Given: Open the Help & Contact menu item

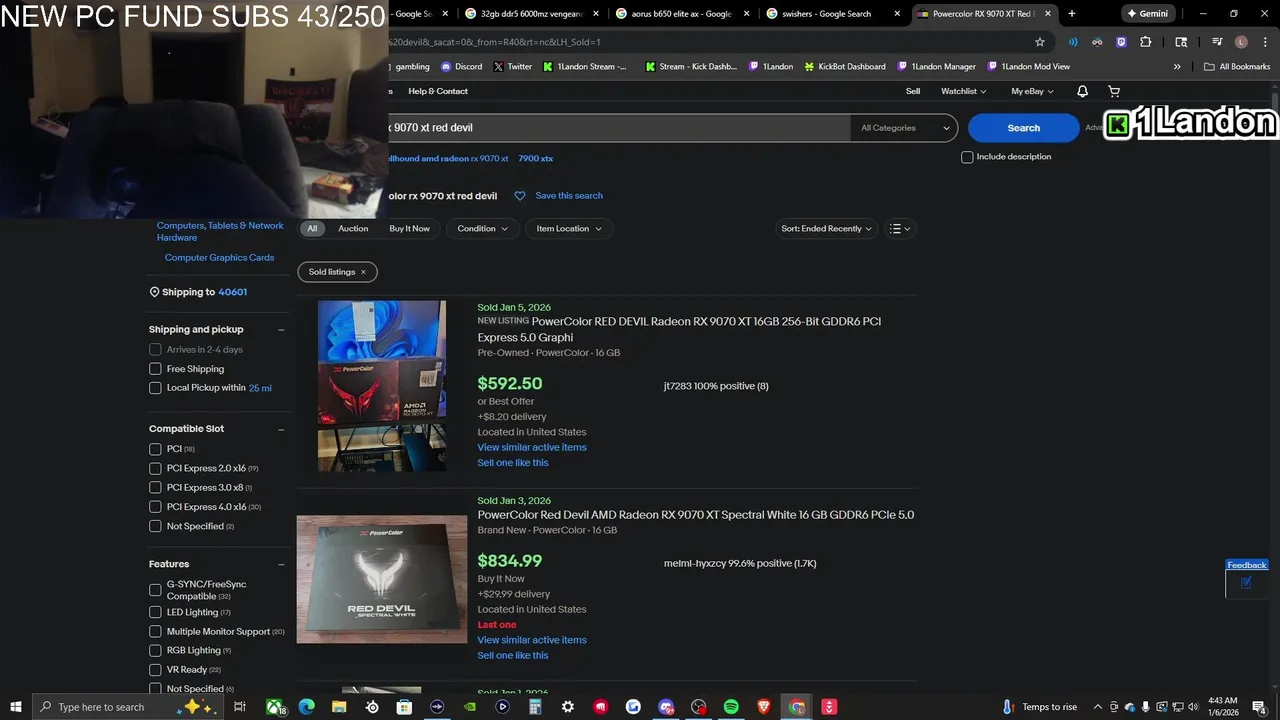Looking at the screenshot, I should point(438,91).
